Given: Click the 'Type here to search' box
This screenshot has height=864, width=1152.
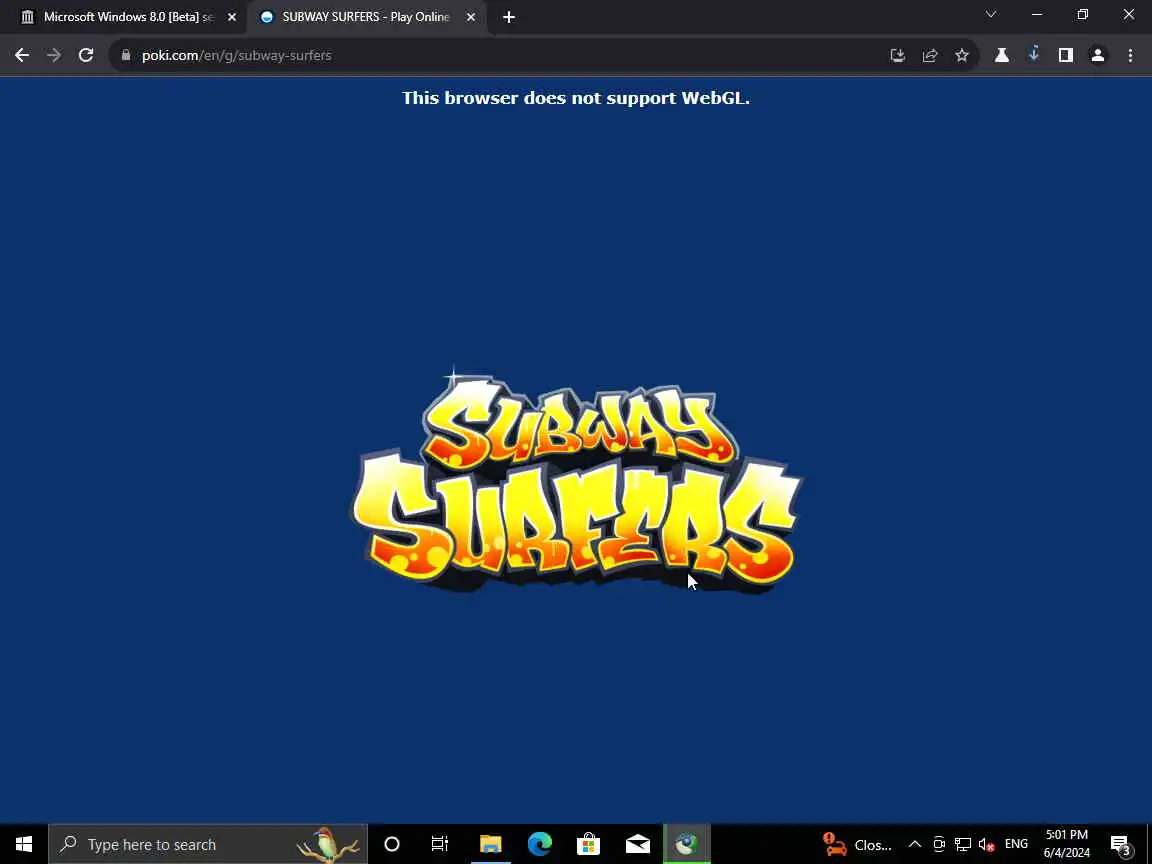Looking at the screenshot, I should pos(208,844).
